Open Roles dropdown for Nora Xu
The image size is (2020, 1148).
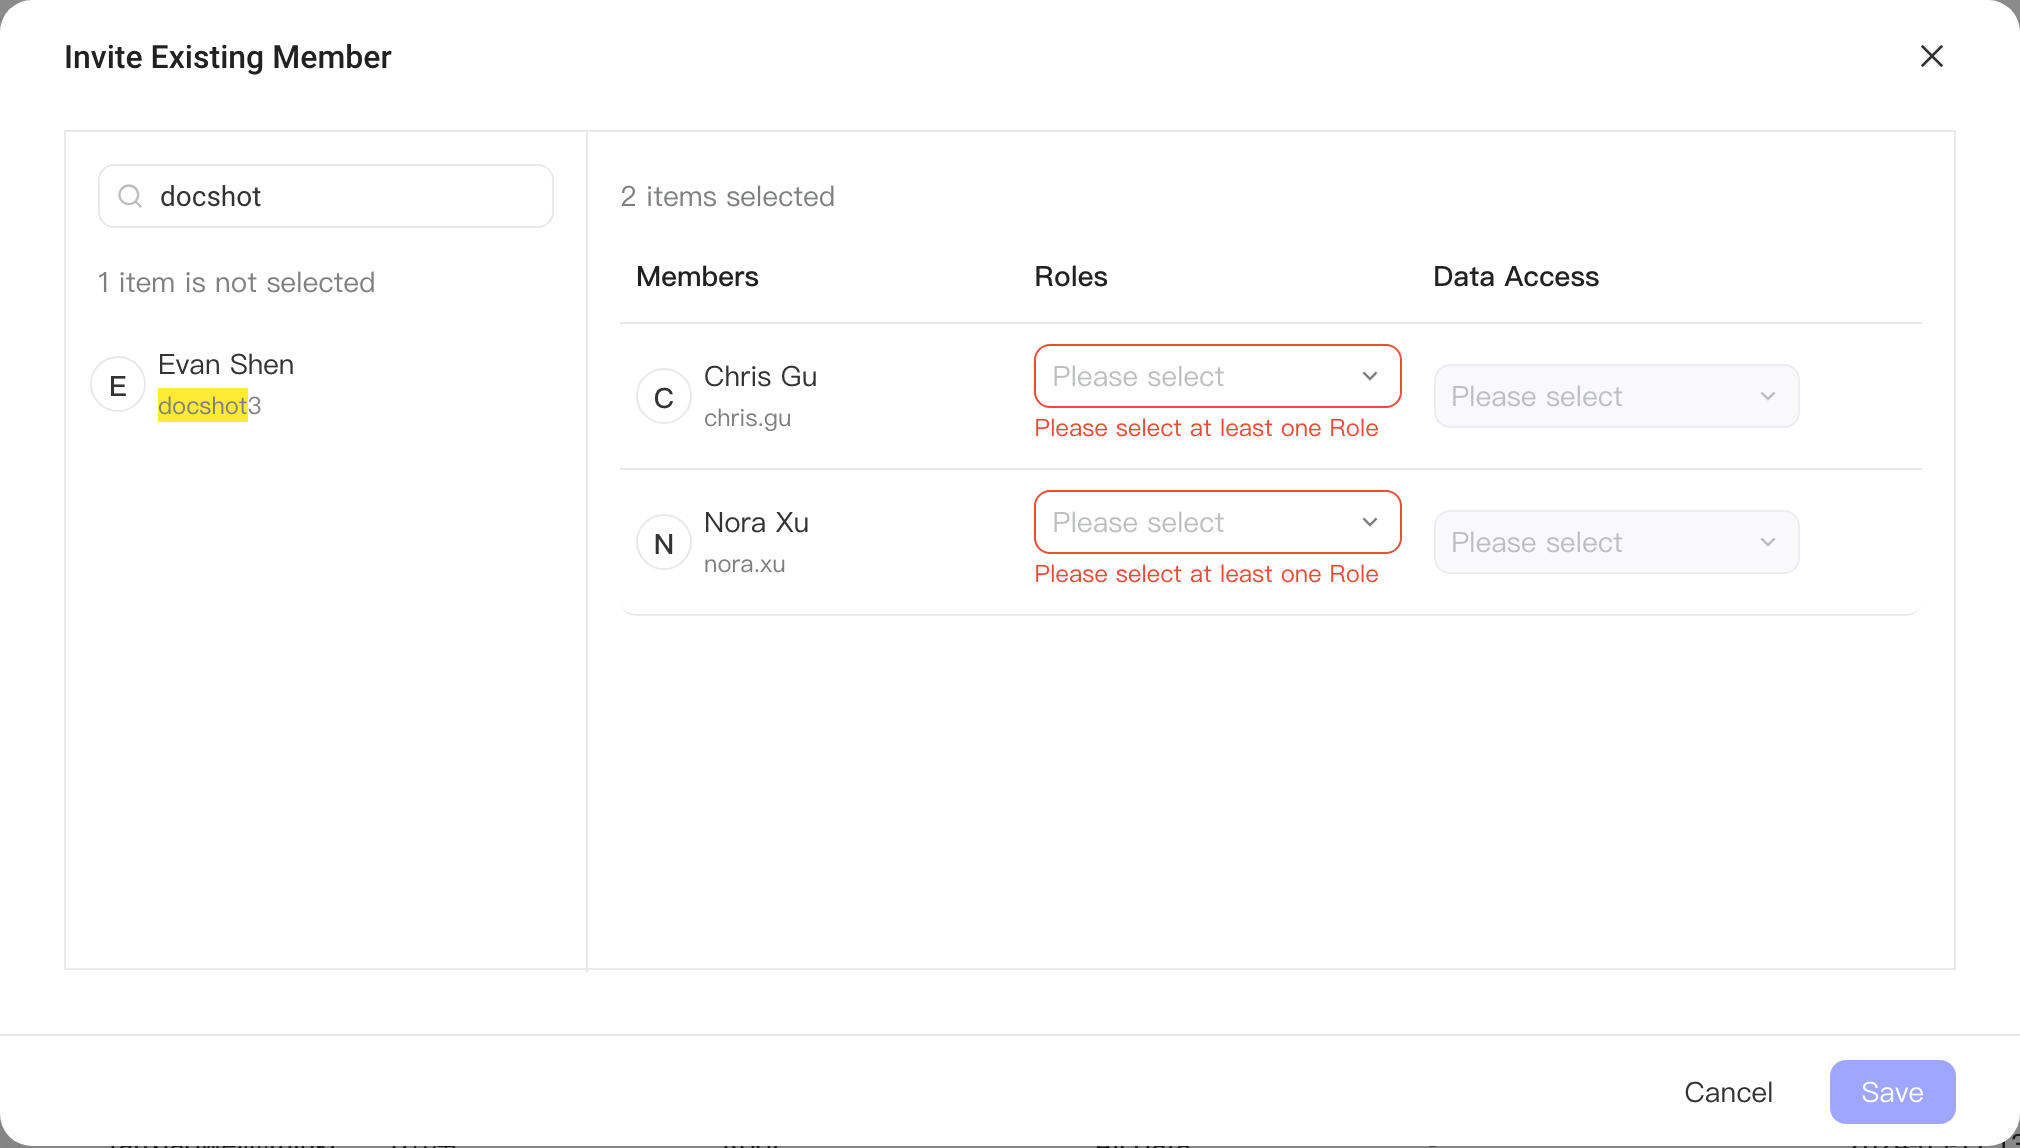[1217, 522]
